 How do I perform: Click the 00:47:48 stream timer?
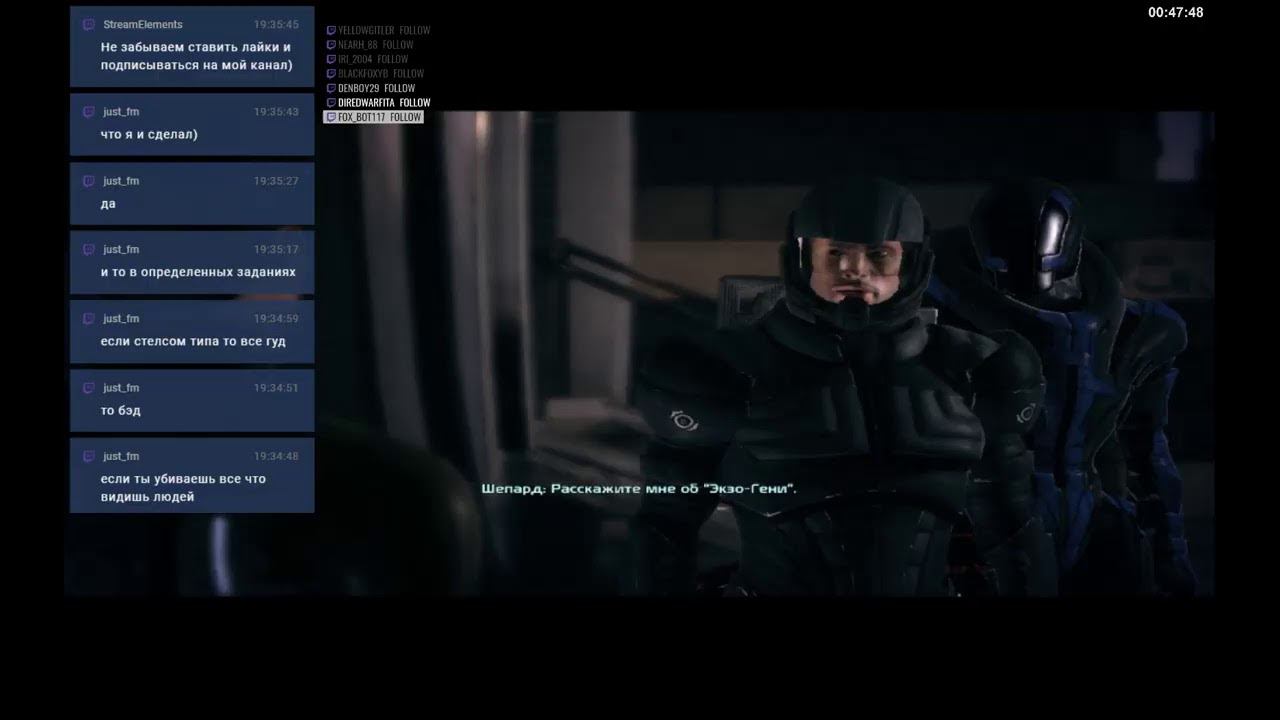[x=1176, y=13]
